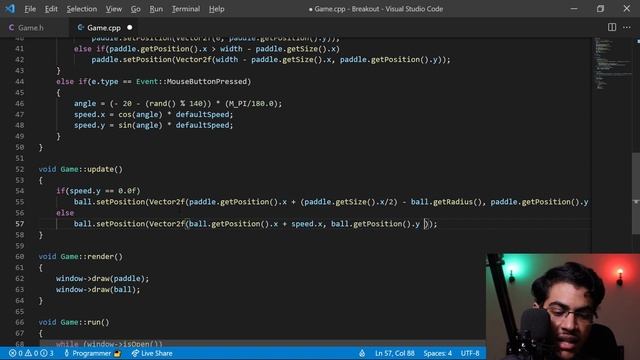Open the Selection menu

click(82, 9)
